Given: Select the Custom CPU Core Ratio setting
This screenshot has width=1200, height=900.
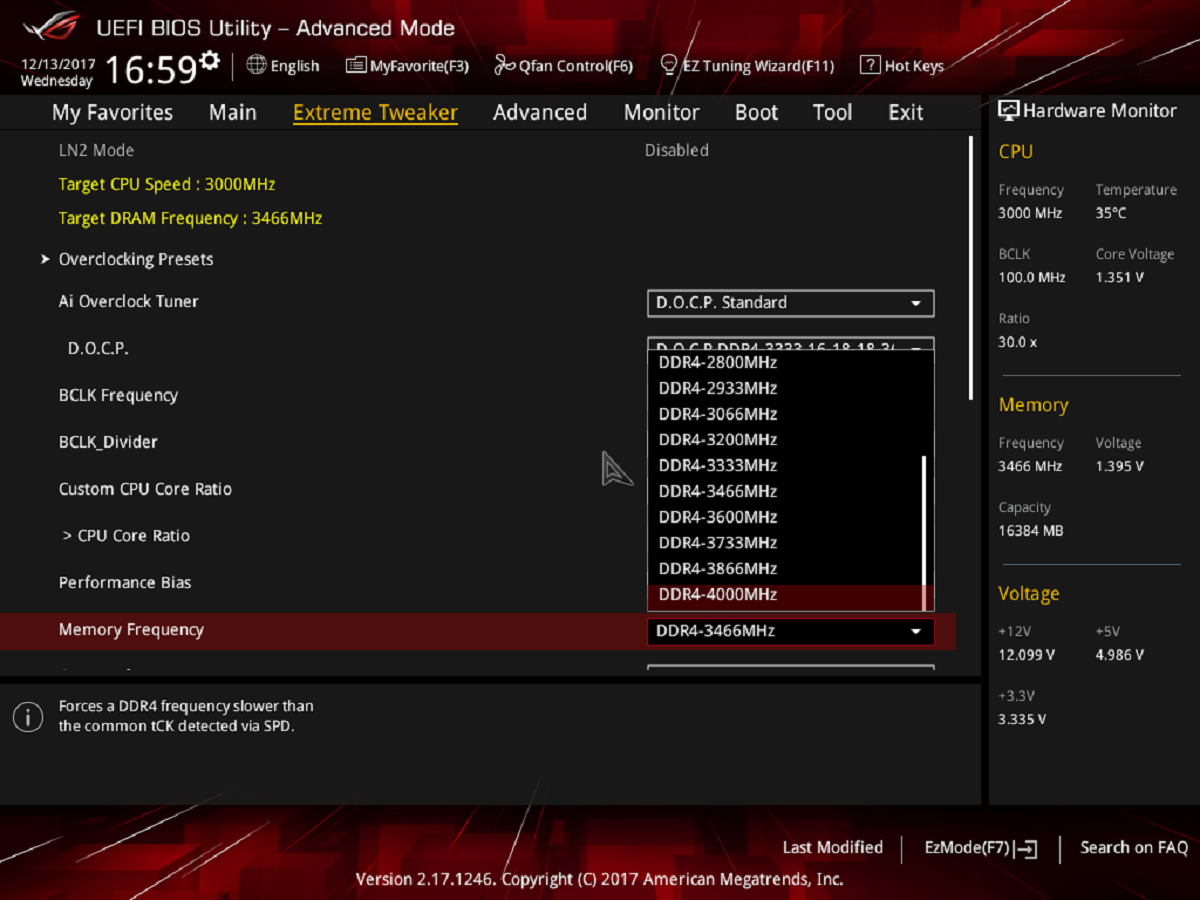Looking at the screenshot, I should [x=145, y=489].
